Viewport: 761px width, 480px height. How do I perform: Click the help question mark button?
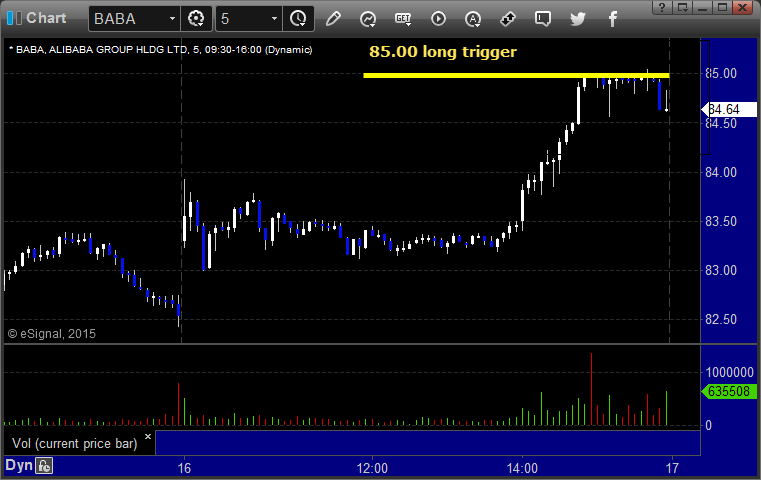coord(662,7)
